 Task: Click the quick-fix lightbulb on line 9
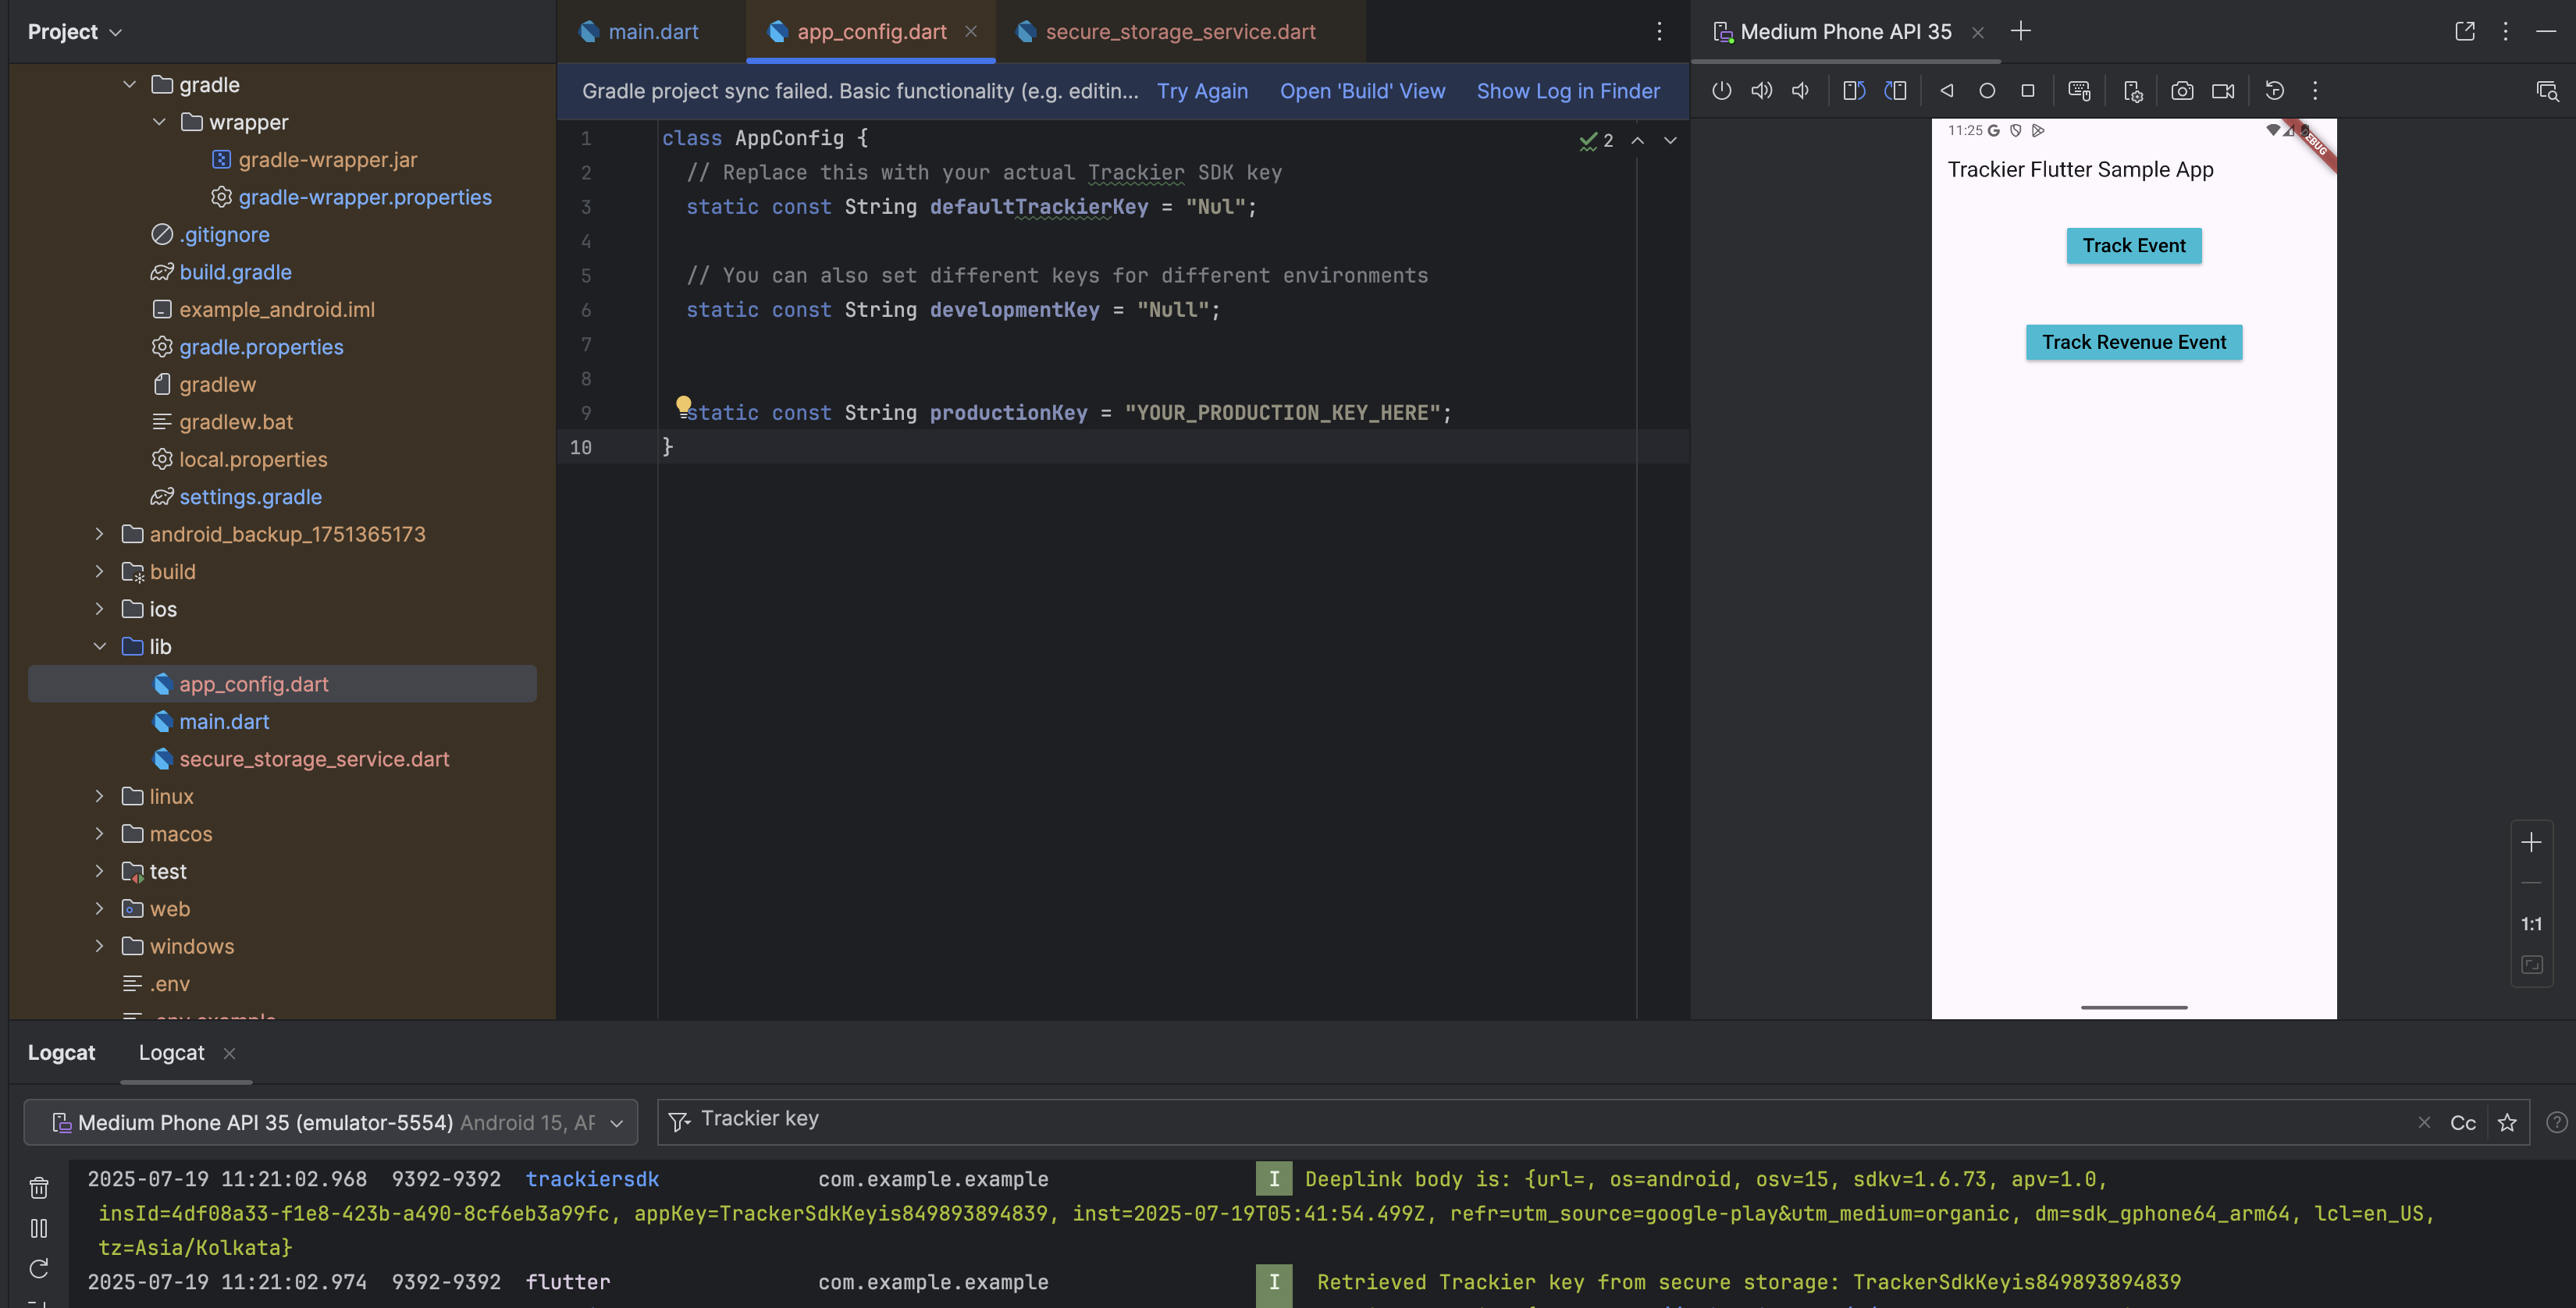(683, 405)
